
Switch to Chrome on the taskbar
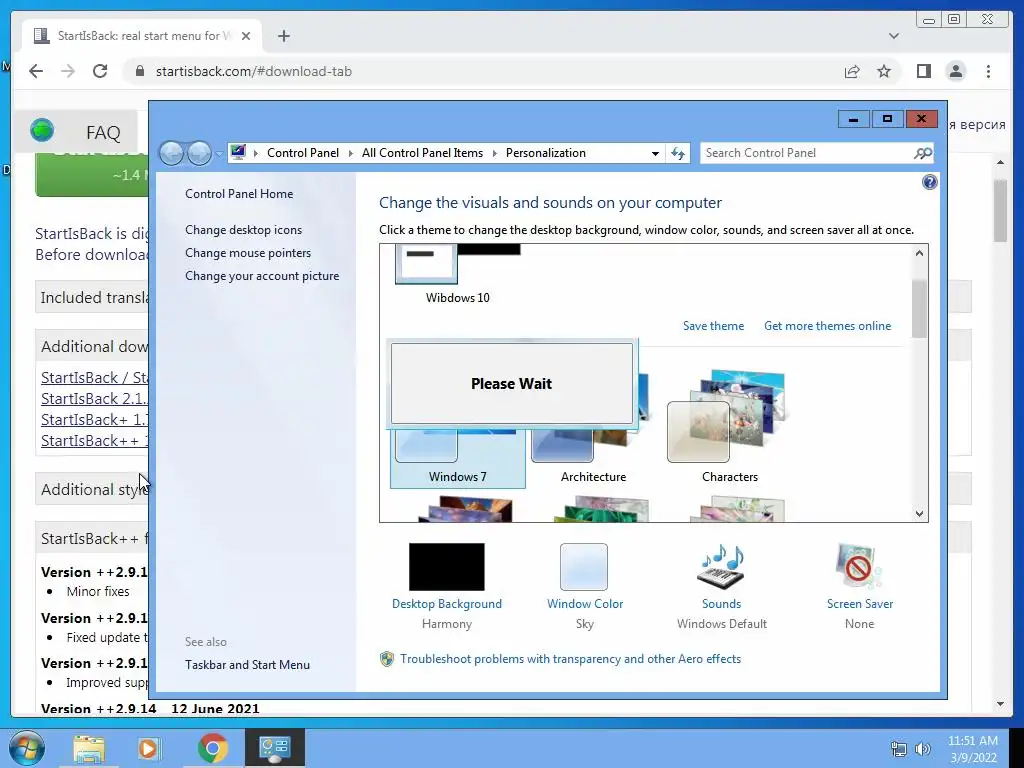coord(212,748)
